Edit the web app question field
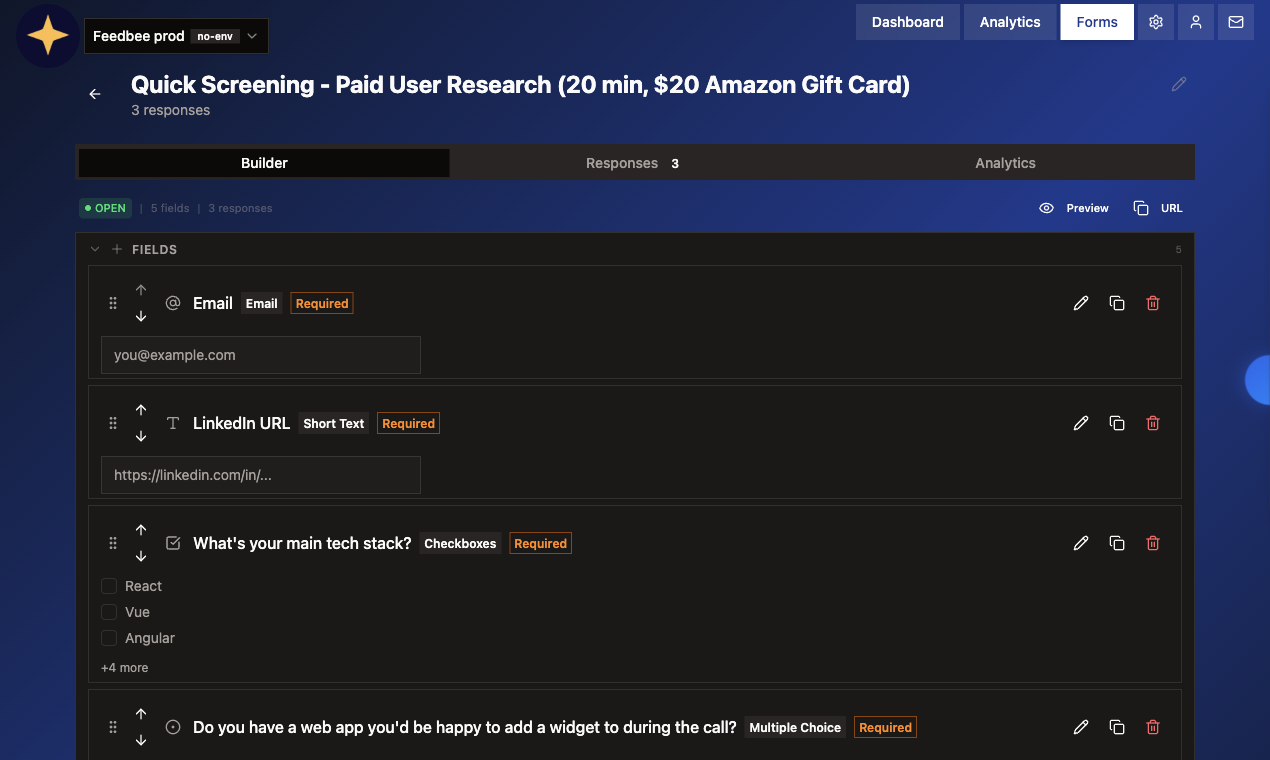1270x760 pixels. tap(1081, 727)
